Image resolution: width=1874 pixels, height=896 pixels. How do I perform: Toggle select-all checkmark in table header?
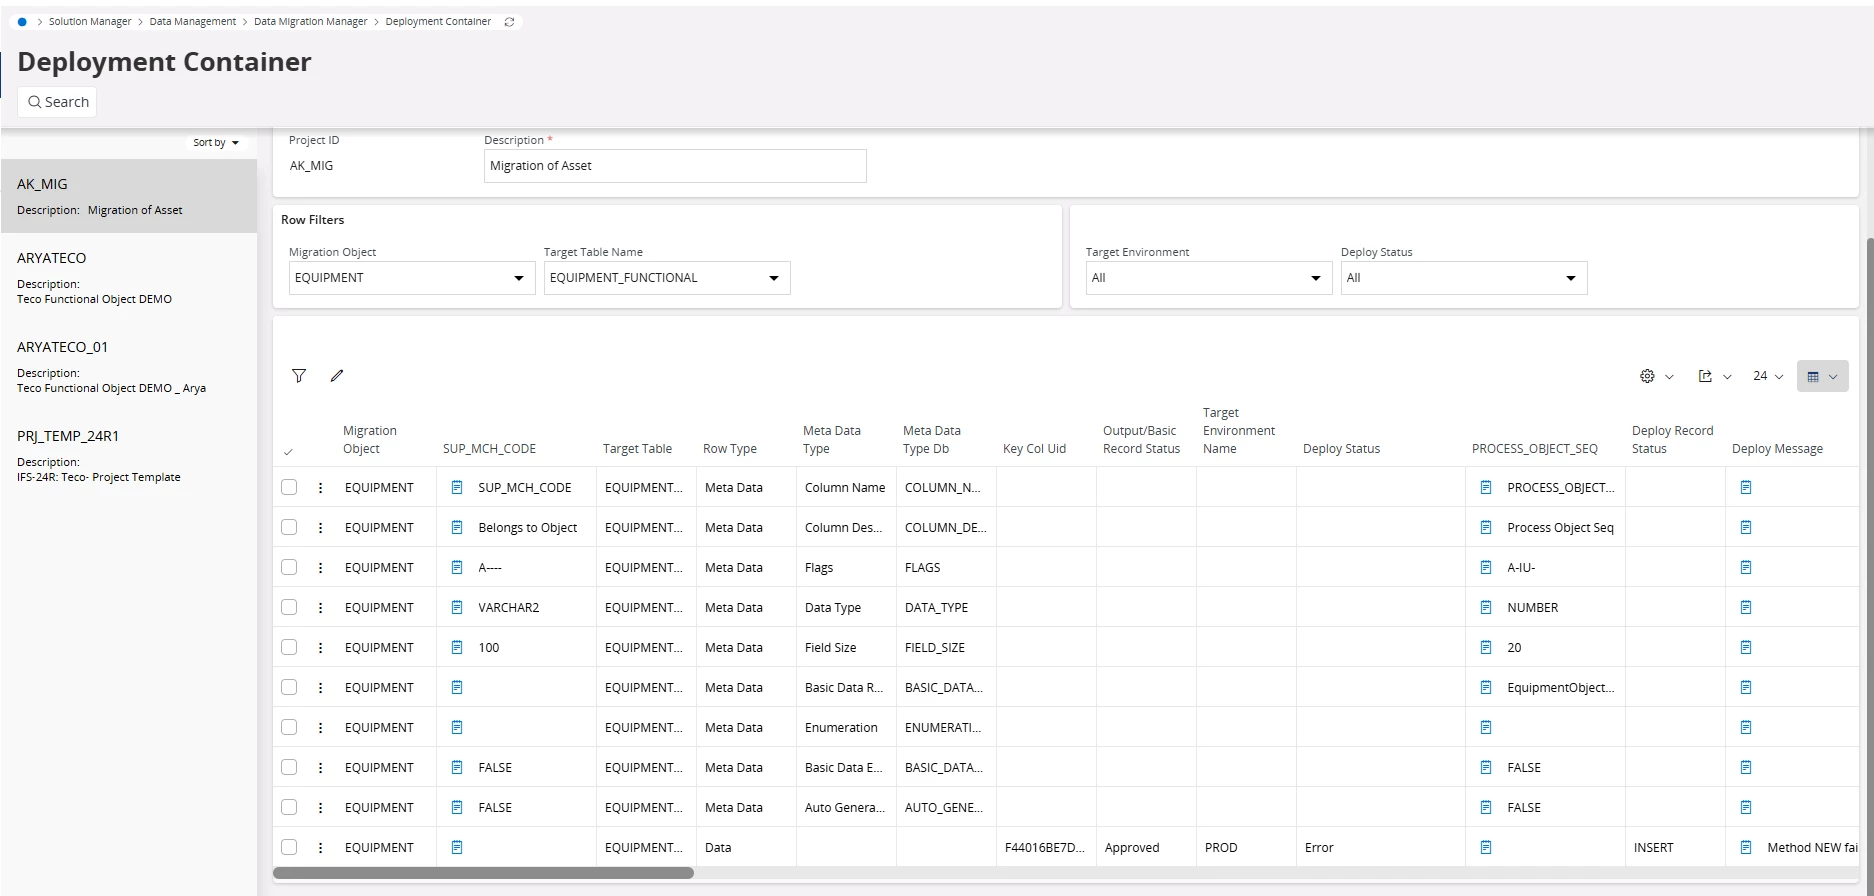(288, 452)
